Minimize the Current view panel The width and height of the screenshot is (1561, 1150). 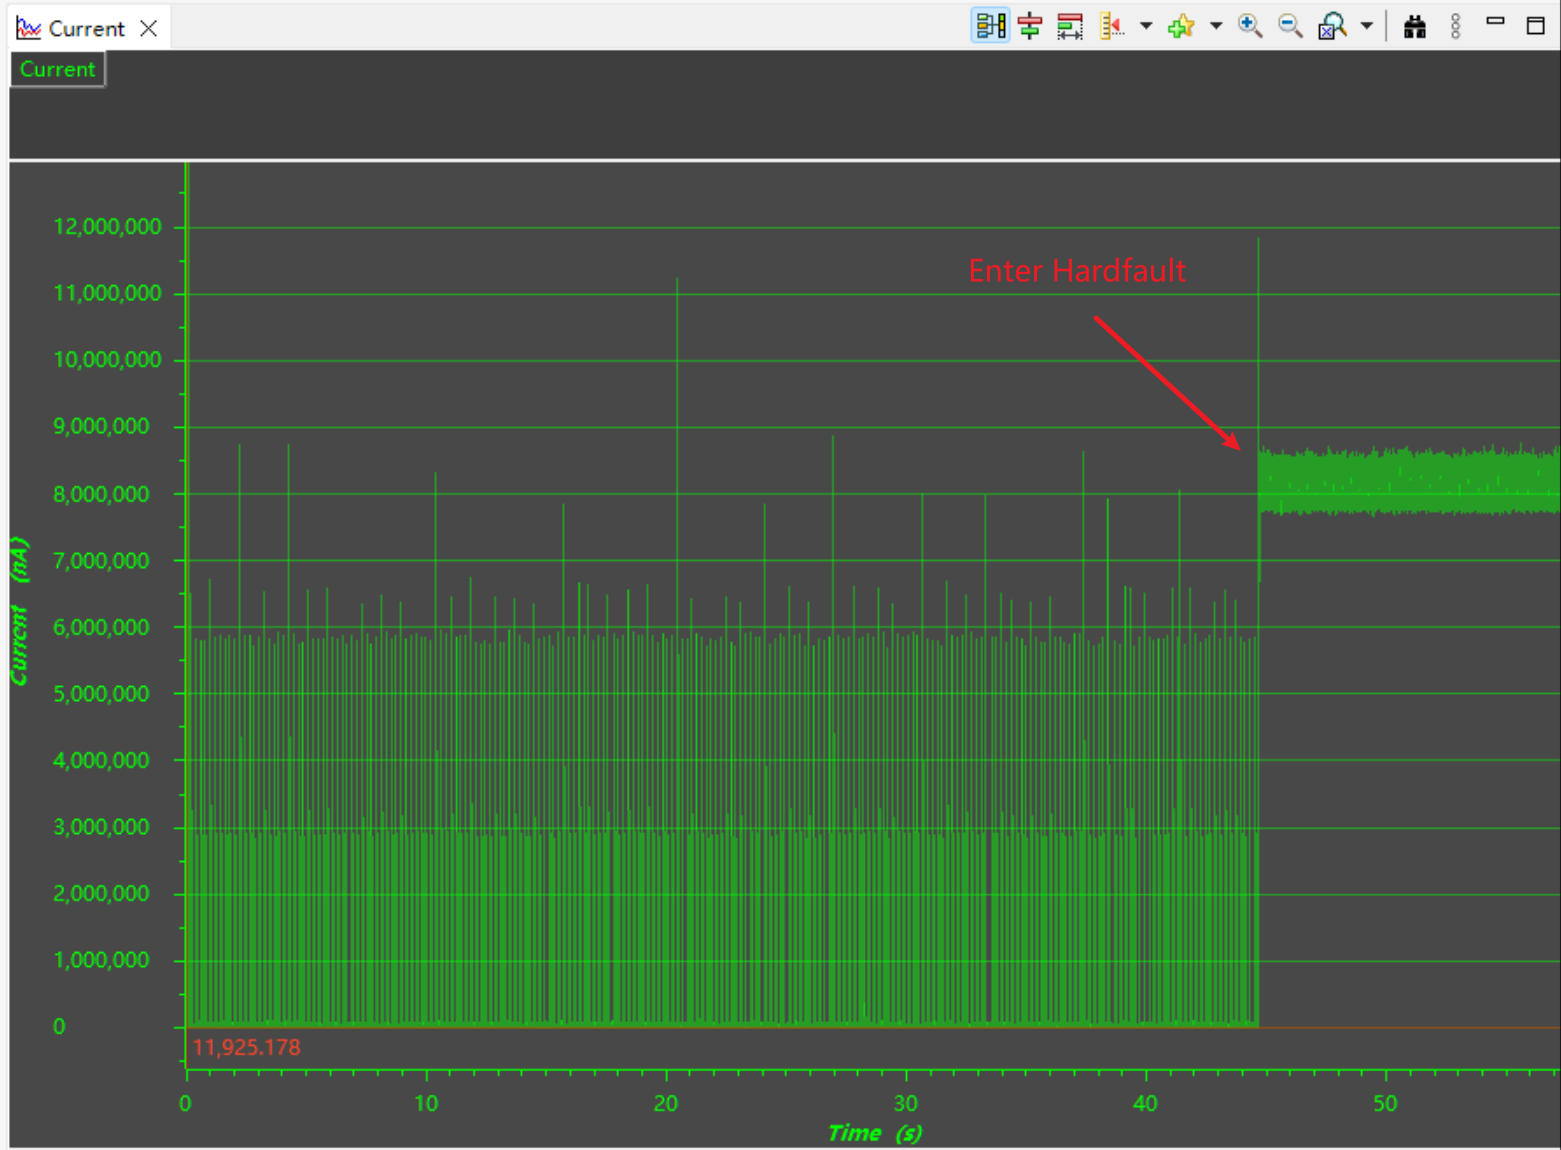(x=1495, y=21)
